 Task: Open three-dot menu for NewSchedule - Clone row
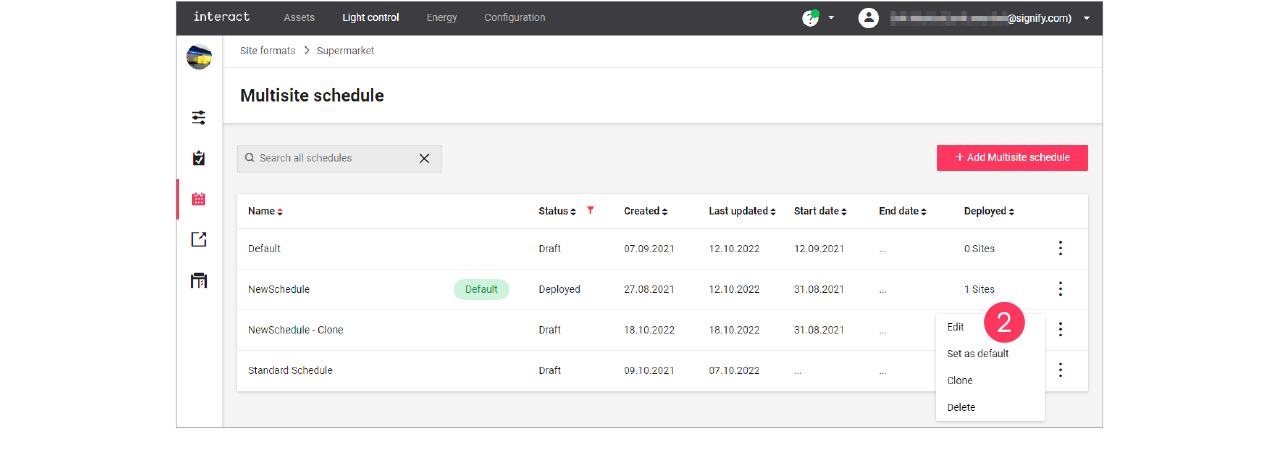[x=1060, y=329]
